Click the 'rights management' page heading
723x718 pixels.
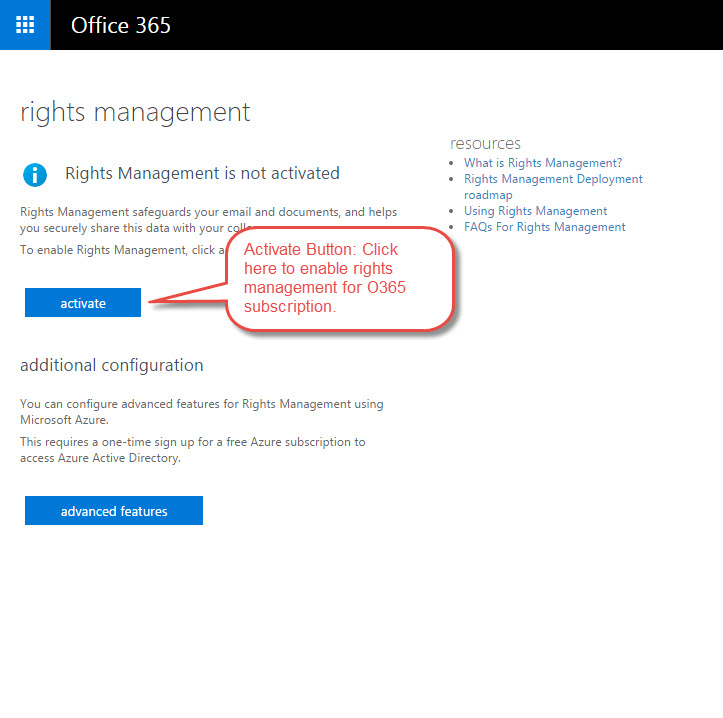coord(135,113)
